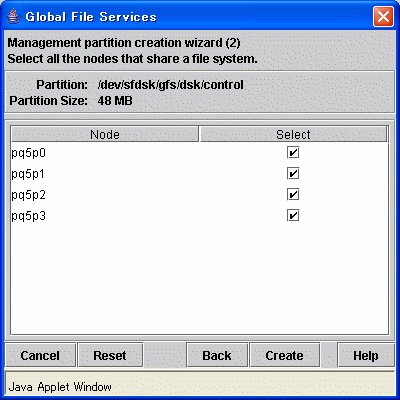Click the Cancel button
The width and height of the screenshot is (400, 400).
(x=40, y=355)
